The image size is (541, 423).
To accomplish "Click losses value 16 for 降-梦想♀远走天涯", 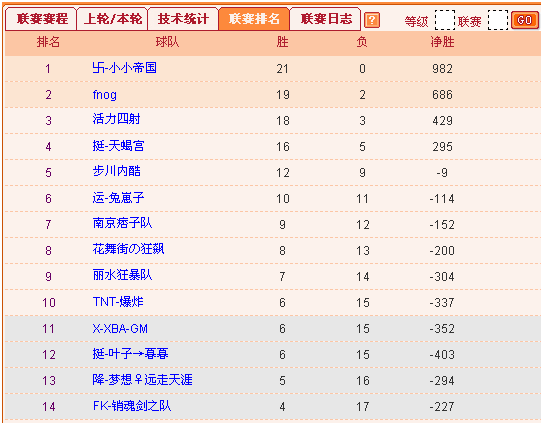I will point(363,381).
